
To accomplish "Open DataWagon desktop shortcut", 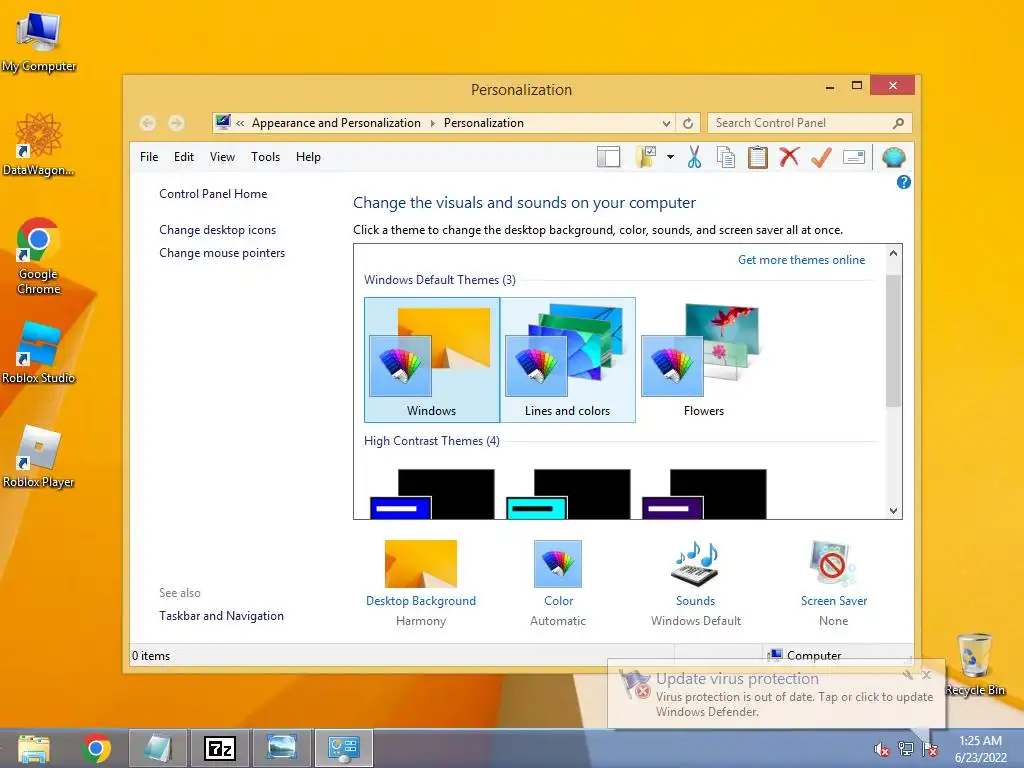I will click(x=39, y=145).
